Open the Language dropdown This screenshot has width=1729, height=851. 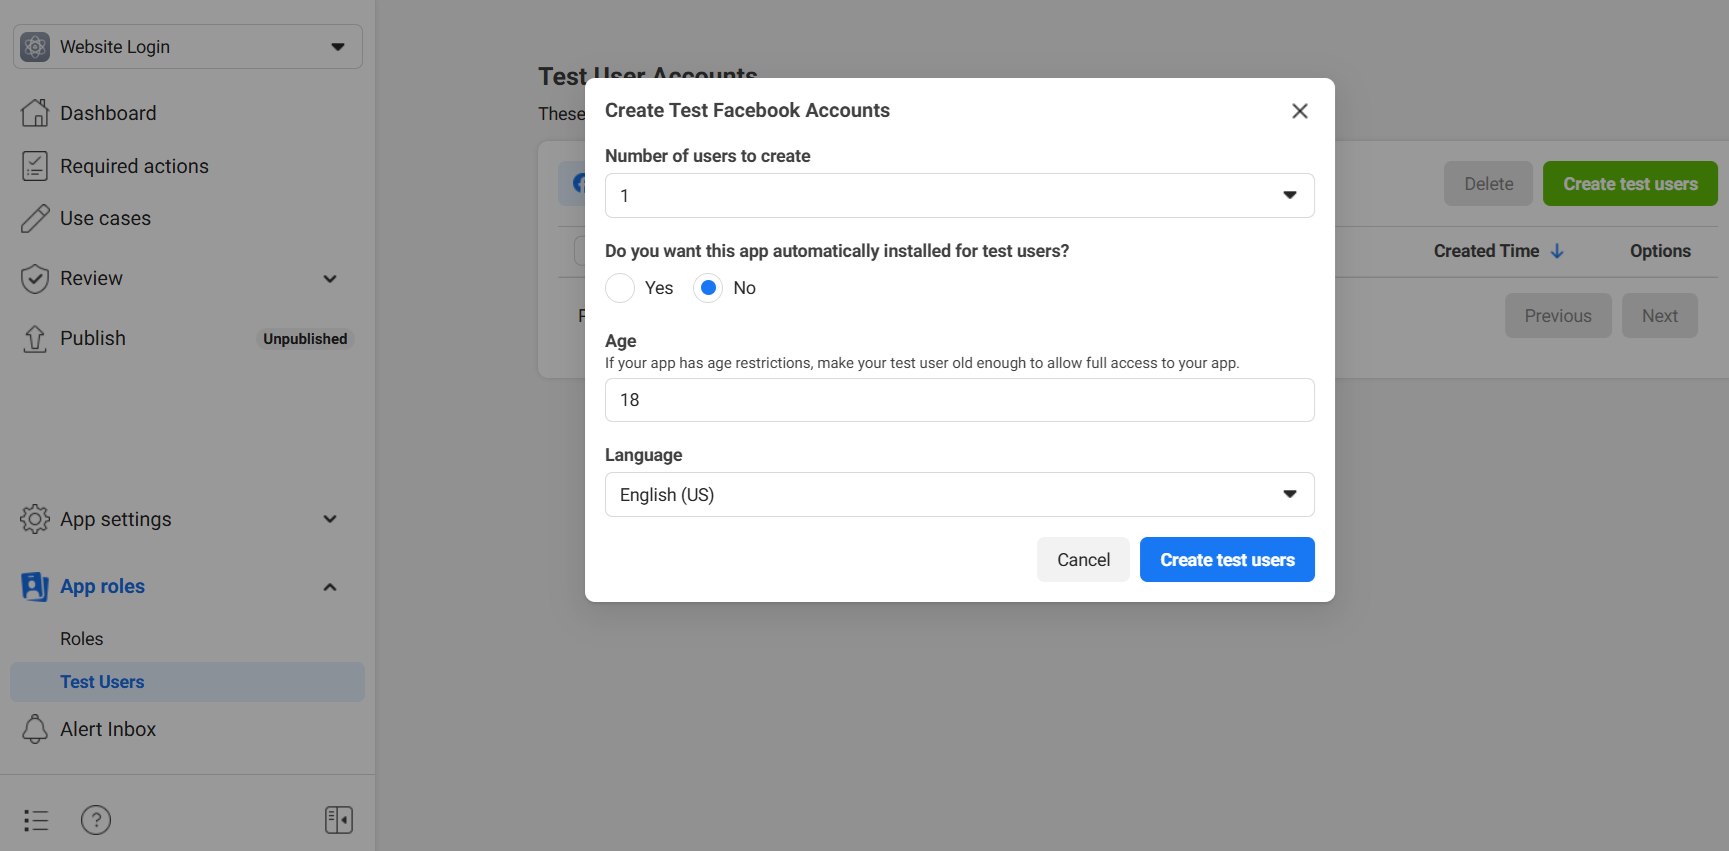pyautogui.click(x=960, y=495)
